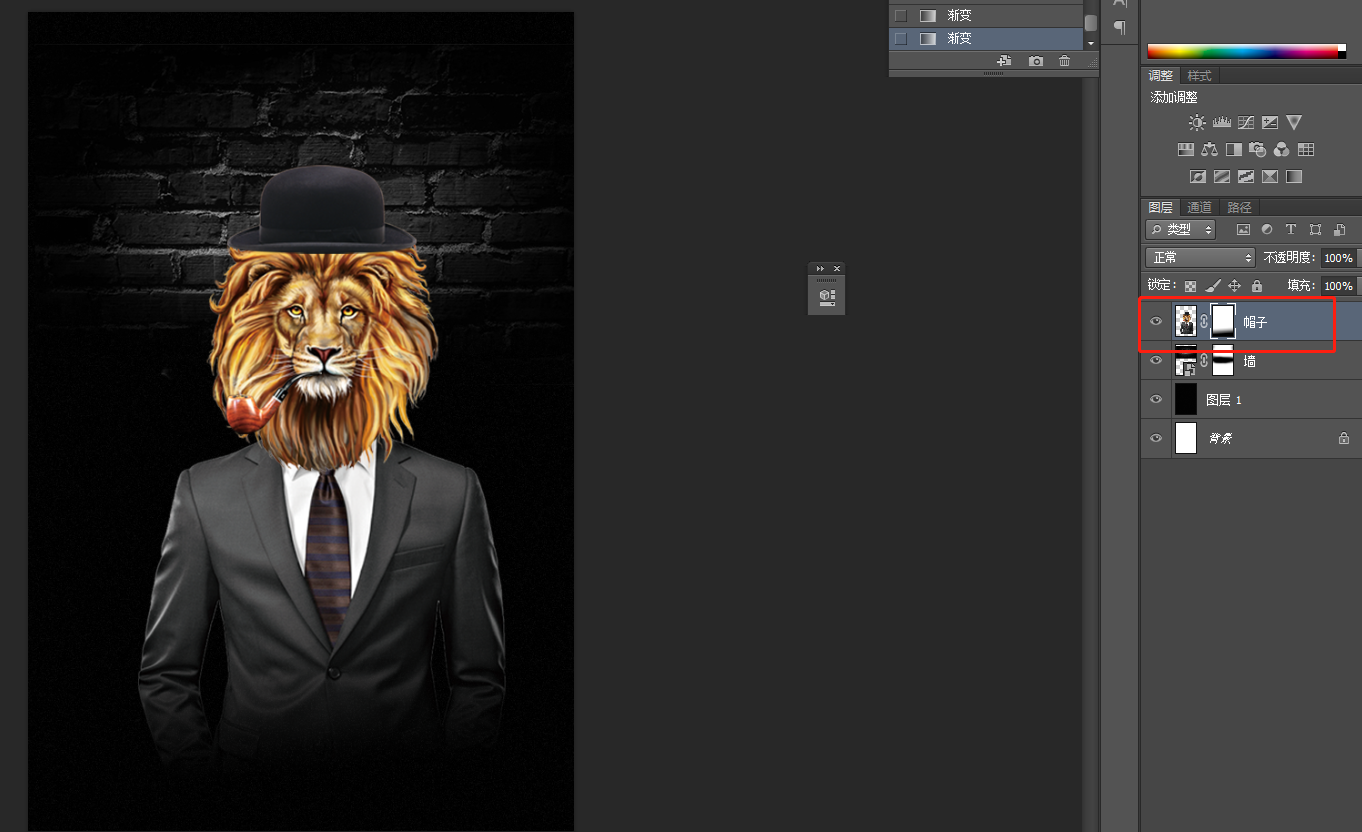The height and width of the screenshot is (832, 1362).
Task: Add a Photo Filter adjustment
Action: [x=1258, y=150]
